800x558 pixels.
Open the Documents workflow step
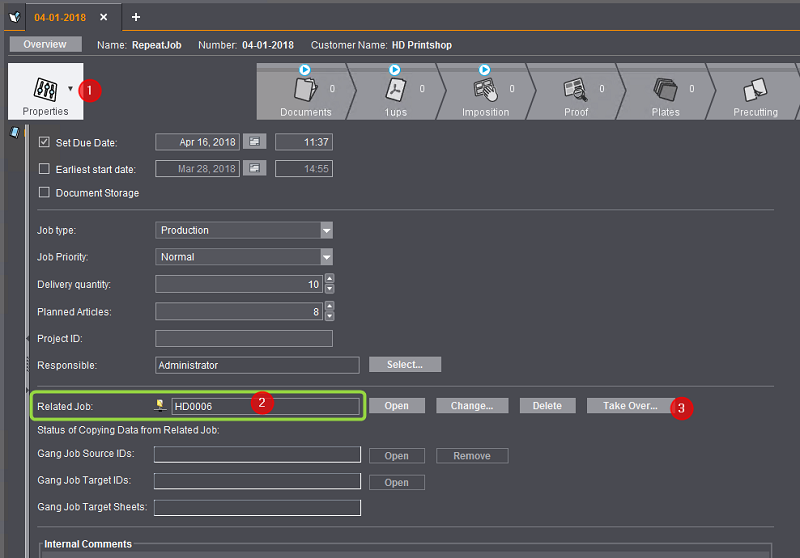coord(305,93)
